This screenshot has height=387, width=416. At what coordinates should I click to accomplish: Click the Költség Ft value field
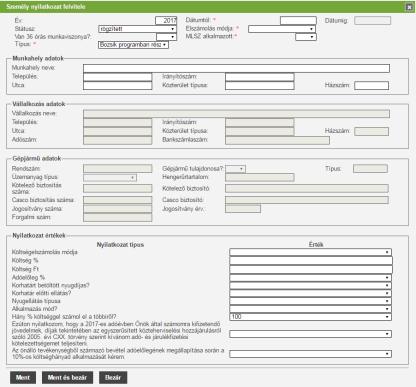click(x=311, y=269)
